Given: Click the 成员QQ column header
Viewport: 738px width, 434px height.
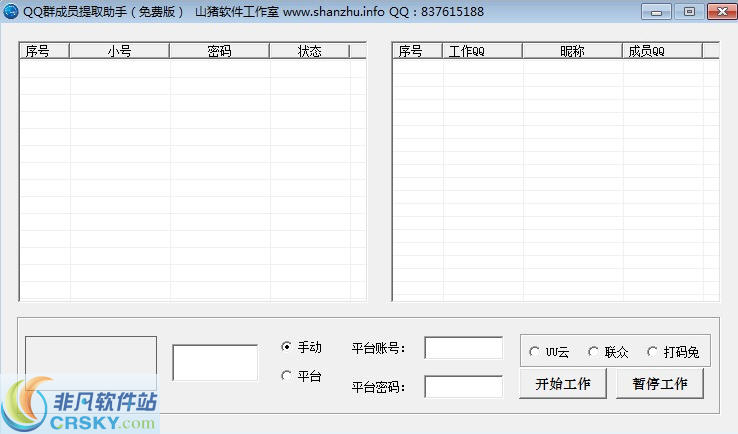Looking at the screenshot, I should pos(662,51).
